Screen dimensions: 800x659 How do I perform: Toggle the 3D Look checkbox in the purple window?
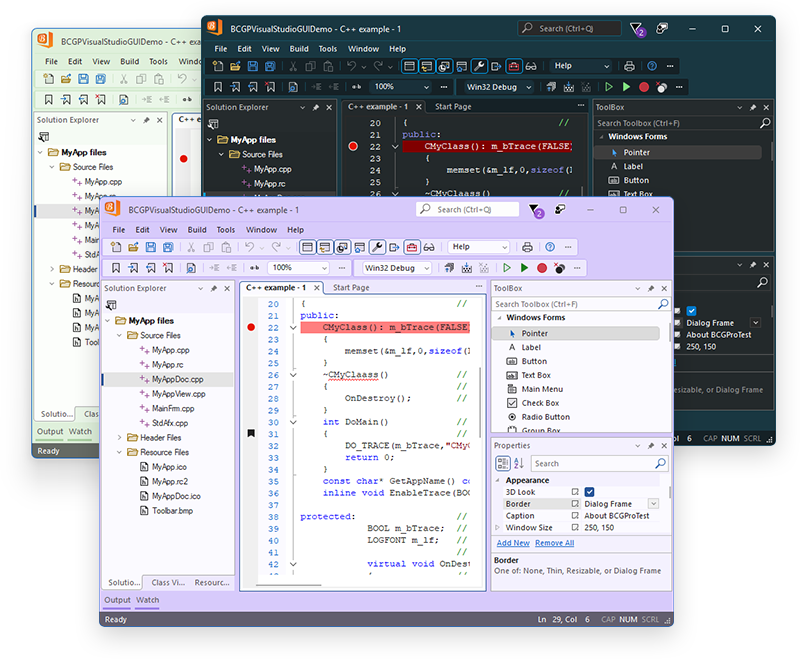(590, 492)
